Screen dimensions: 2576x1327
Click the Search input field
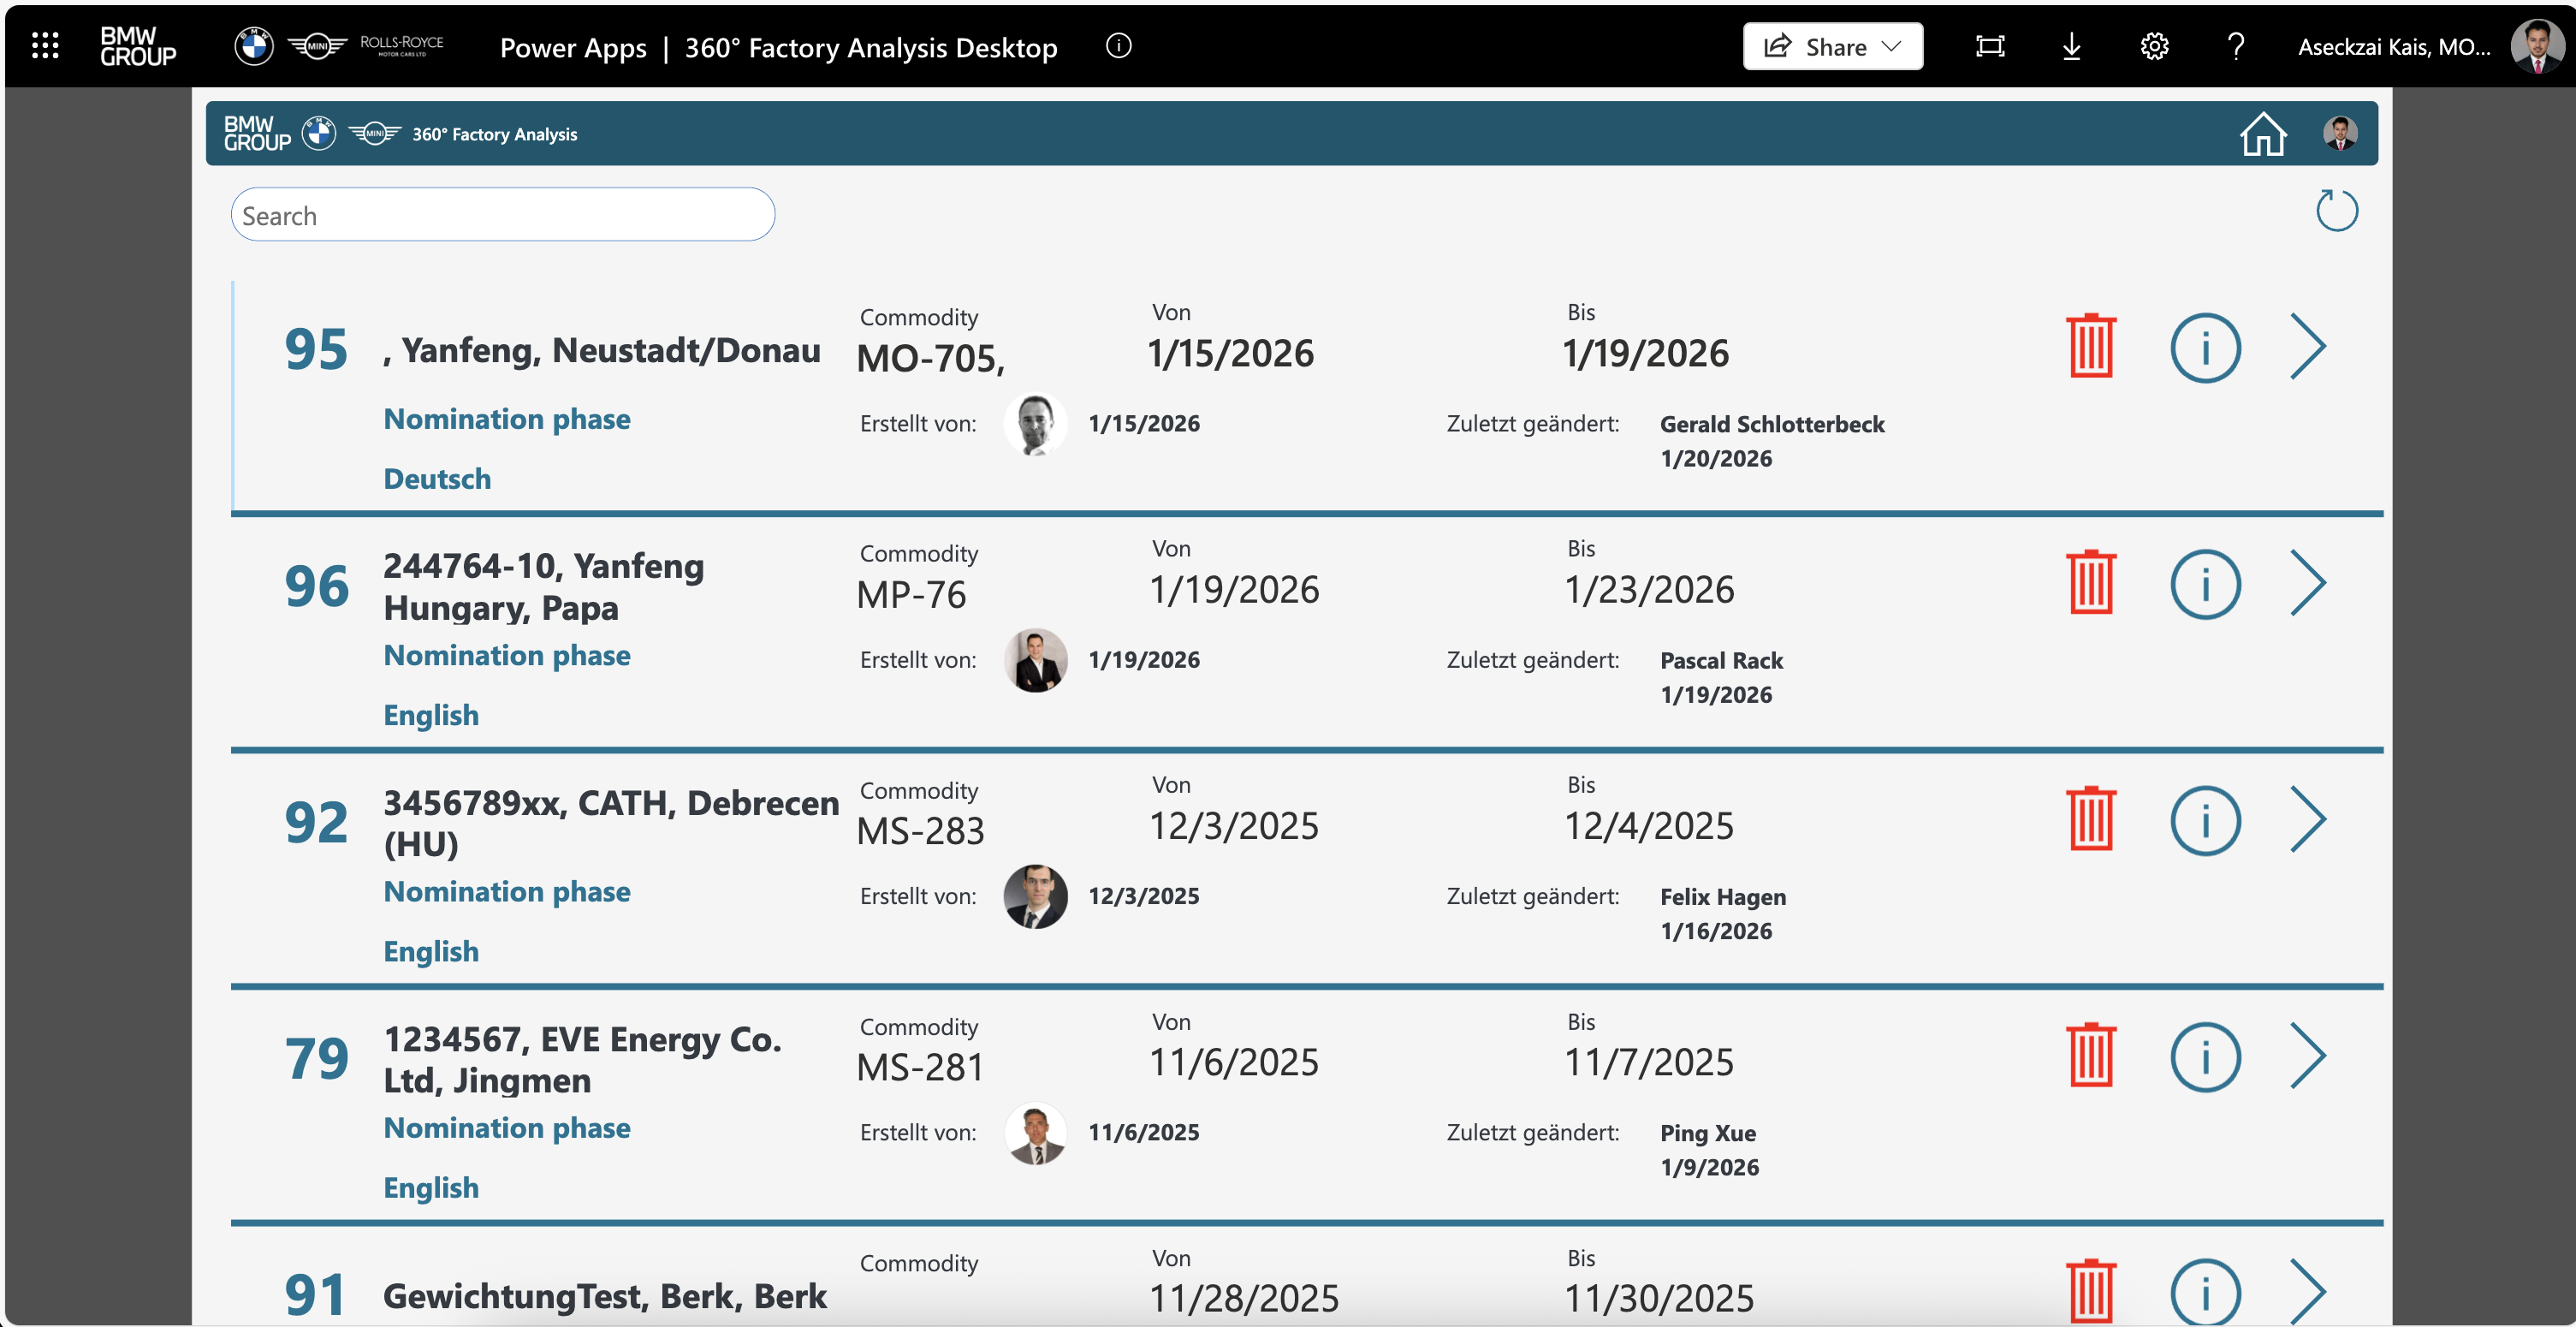[x=503, y=215]
